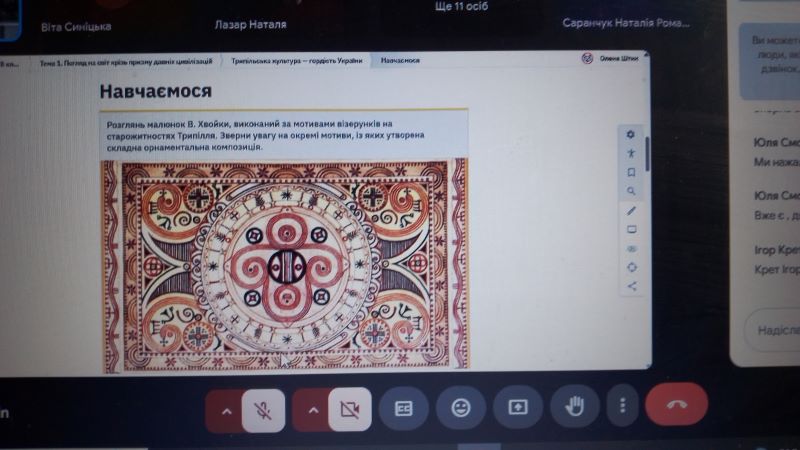Click the bookmark icon in page toolbar
This screenshot has width=800, height=450.
[x=631, y=172]
